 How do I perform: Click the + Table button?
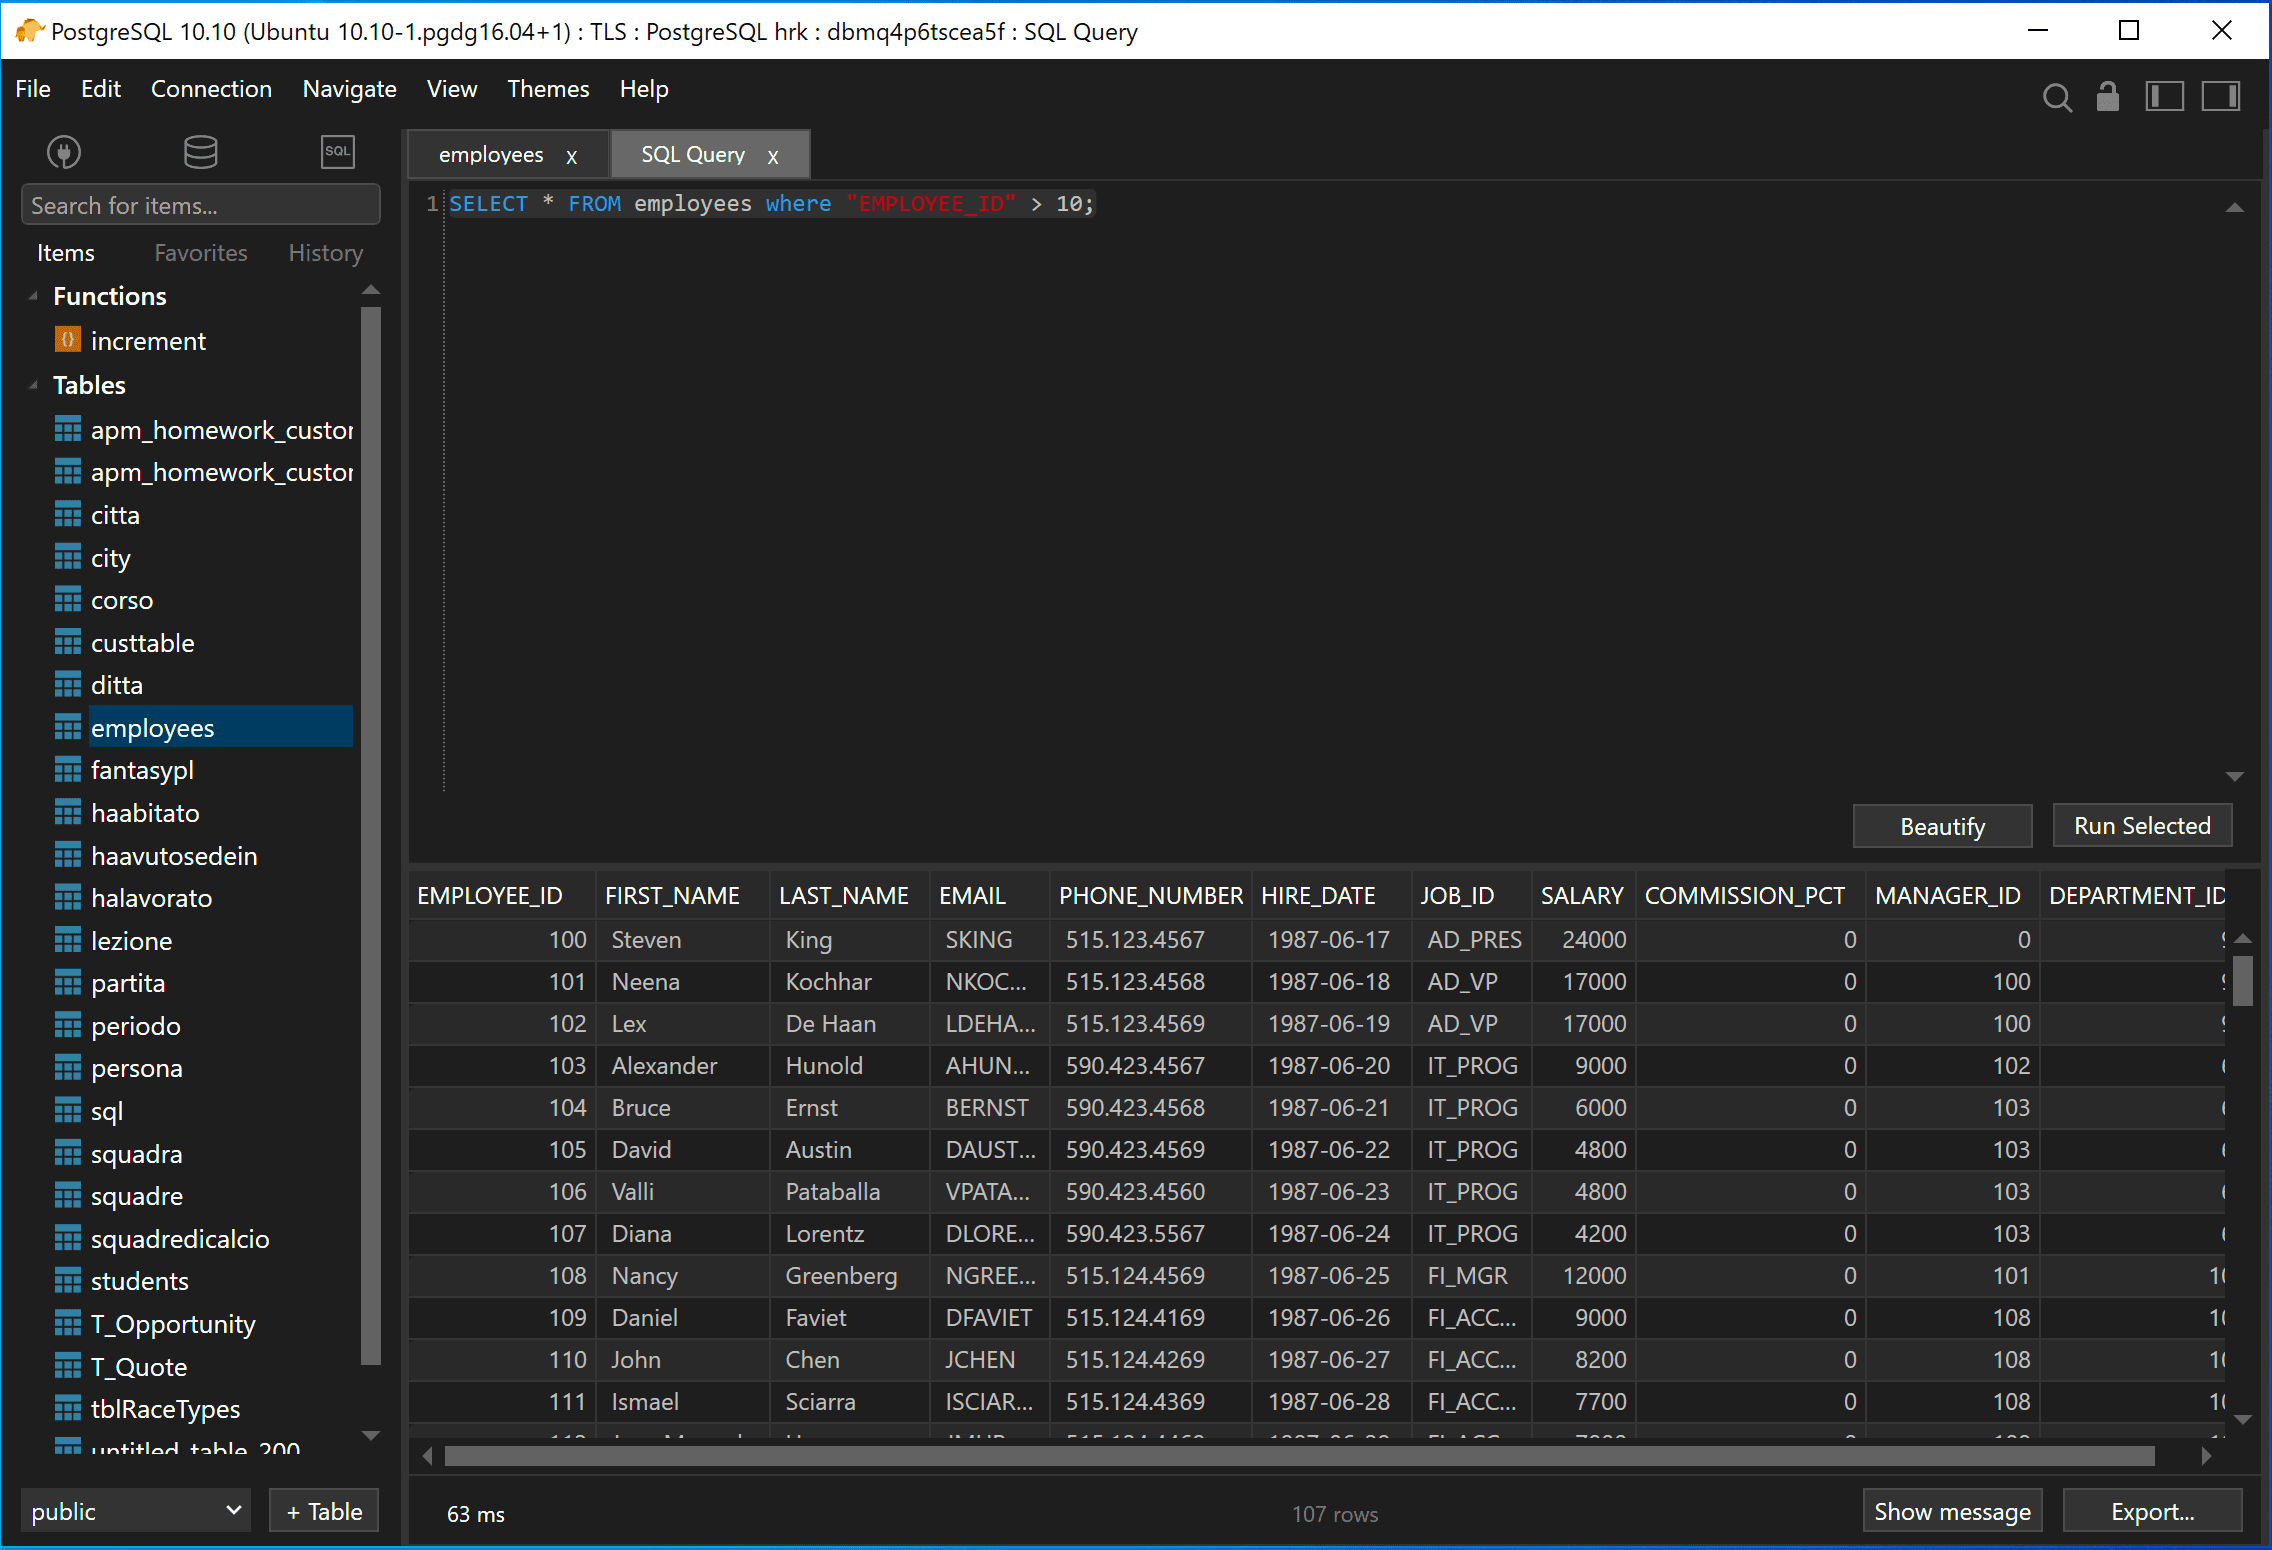click(x=324, y=1511)
